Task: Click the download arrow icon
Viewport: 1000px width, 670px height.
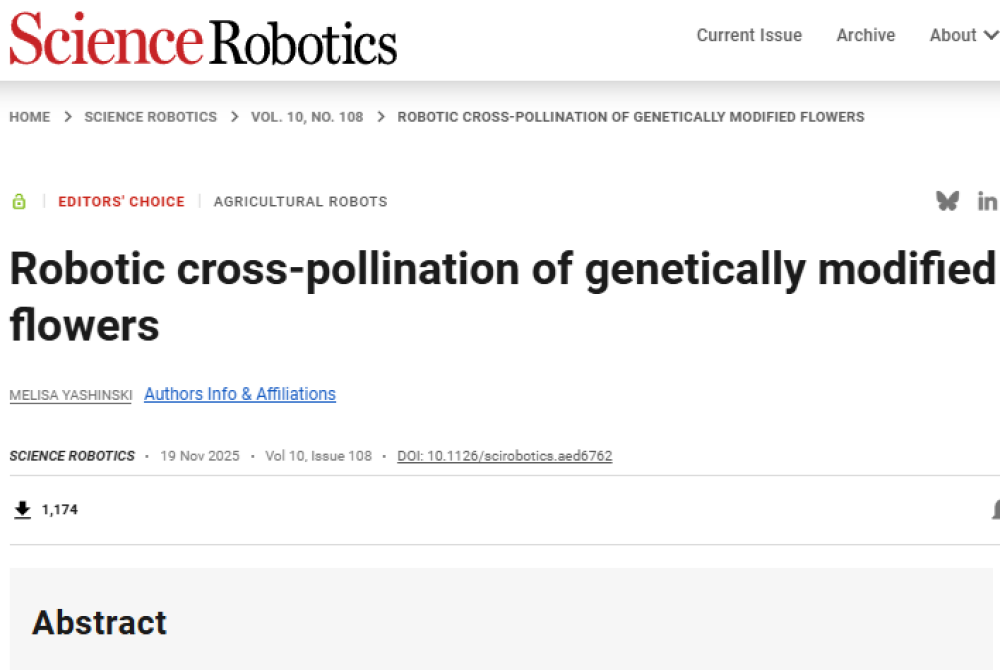Action: tap(22, 510)
